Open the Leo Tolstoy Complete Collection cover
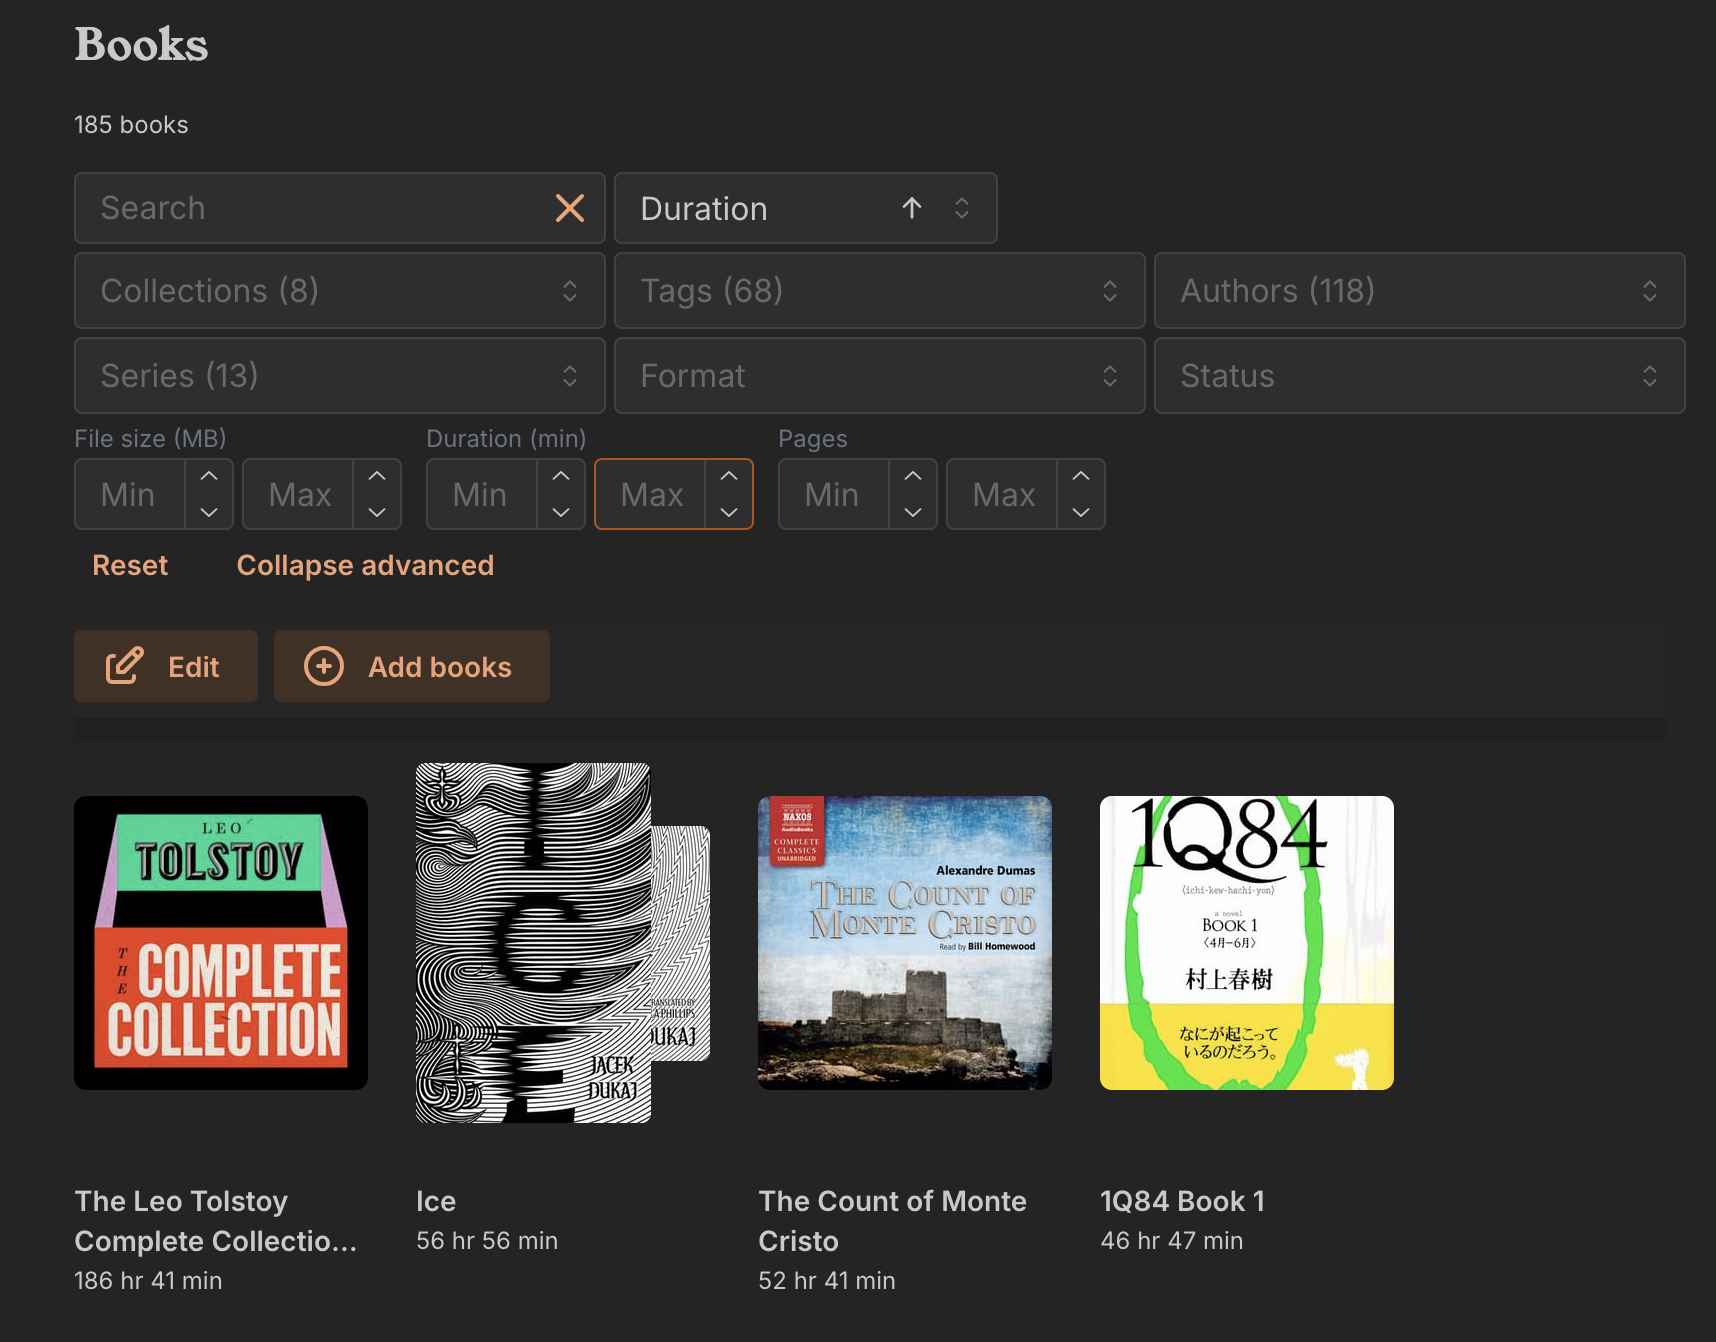 [x=221, y=943]
